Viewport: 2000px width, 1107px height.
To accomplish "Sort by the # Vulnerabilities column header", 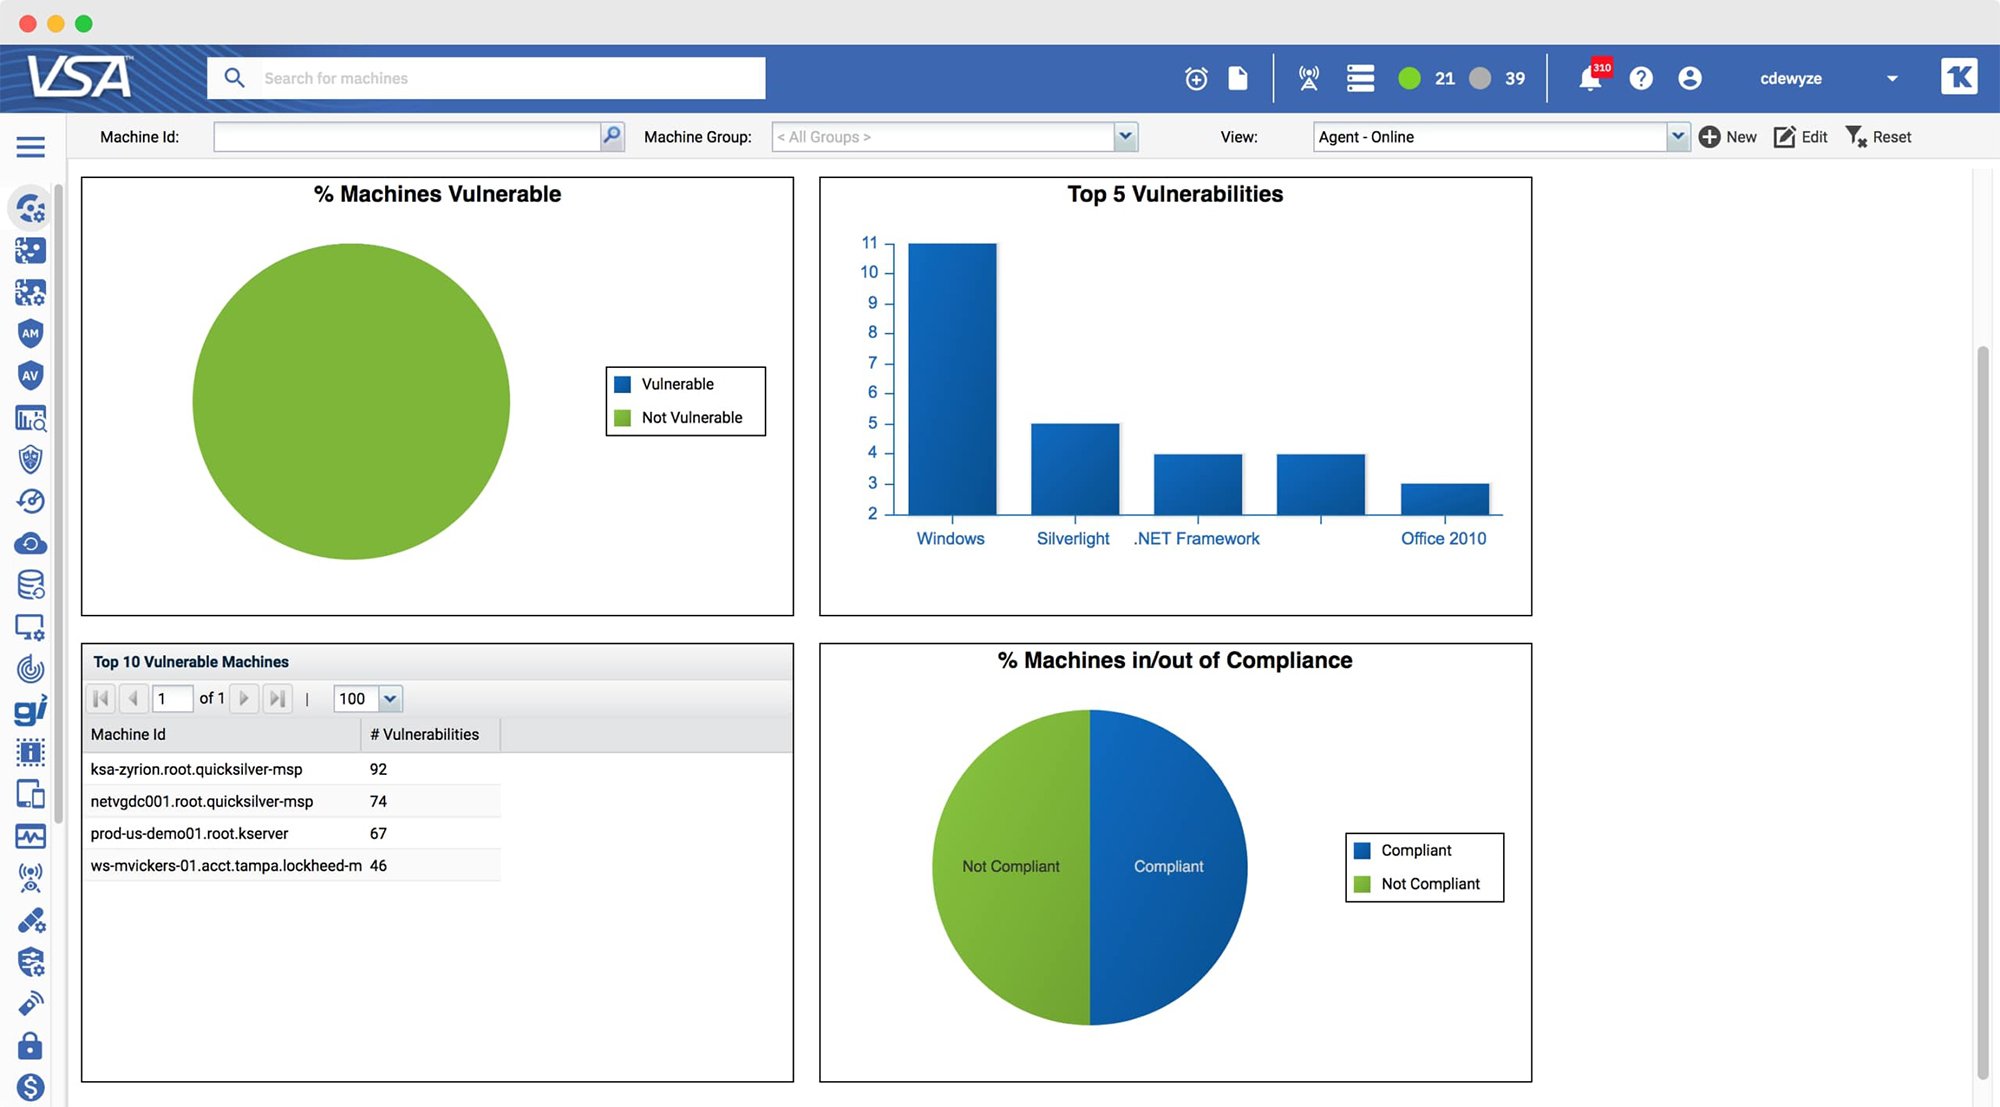I will pyautogui.click(x=424, y=734).
